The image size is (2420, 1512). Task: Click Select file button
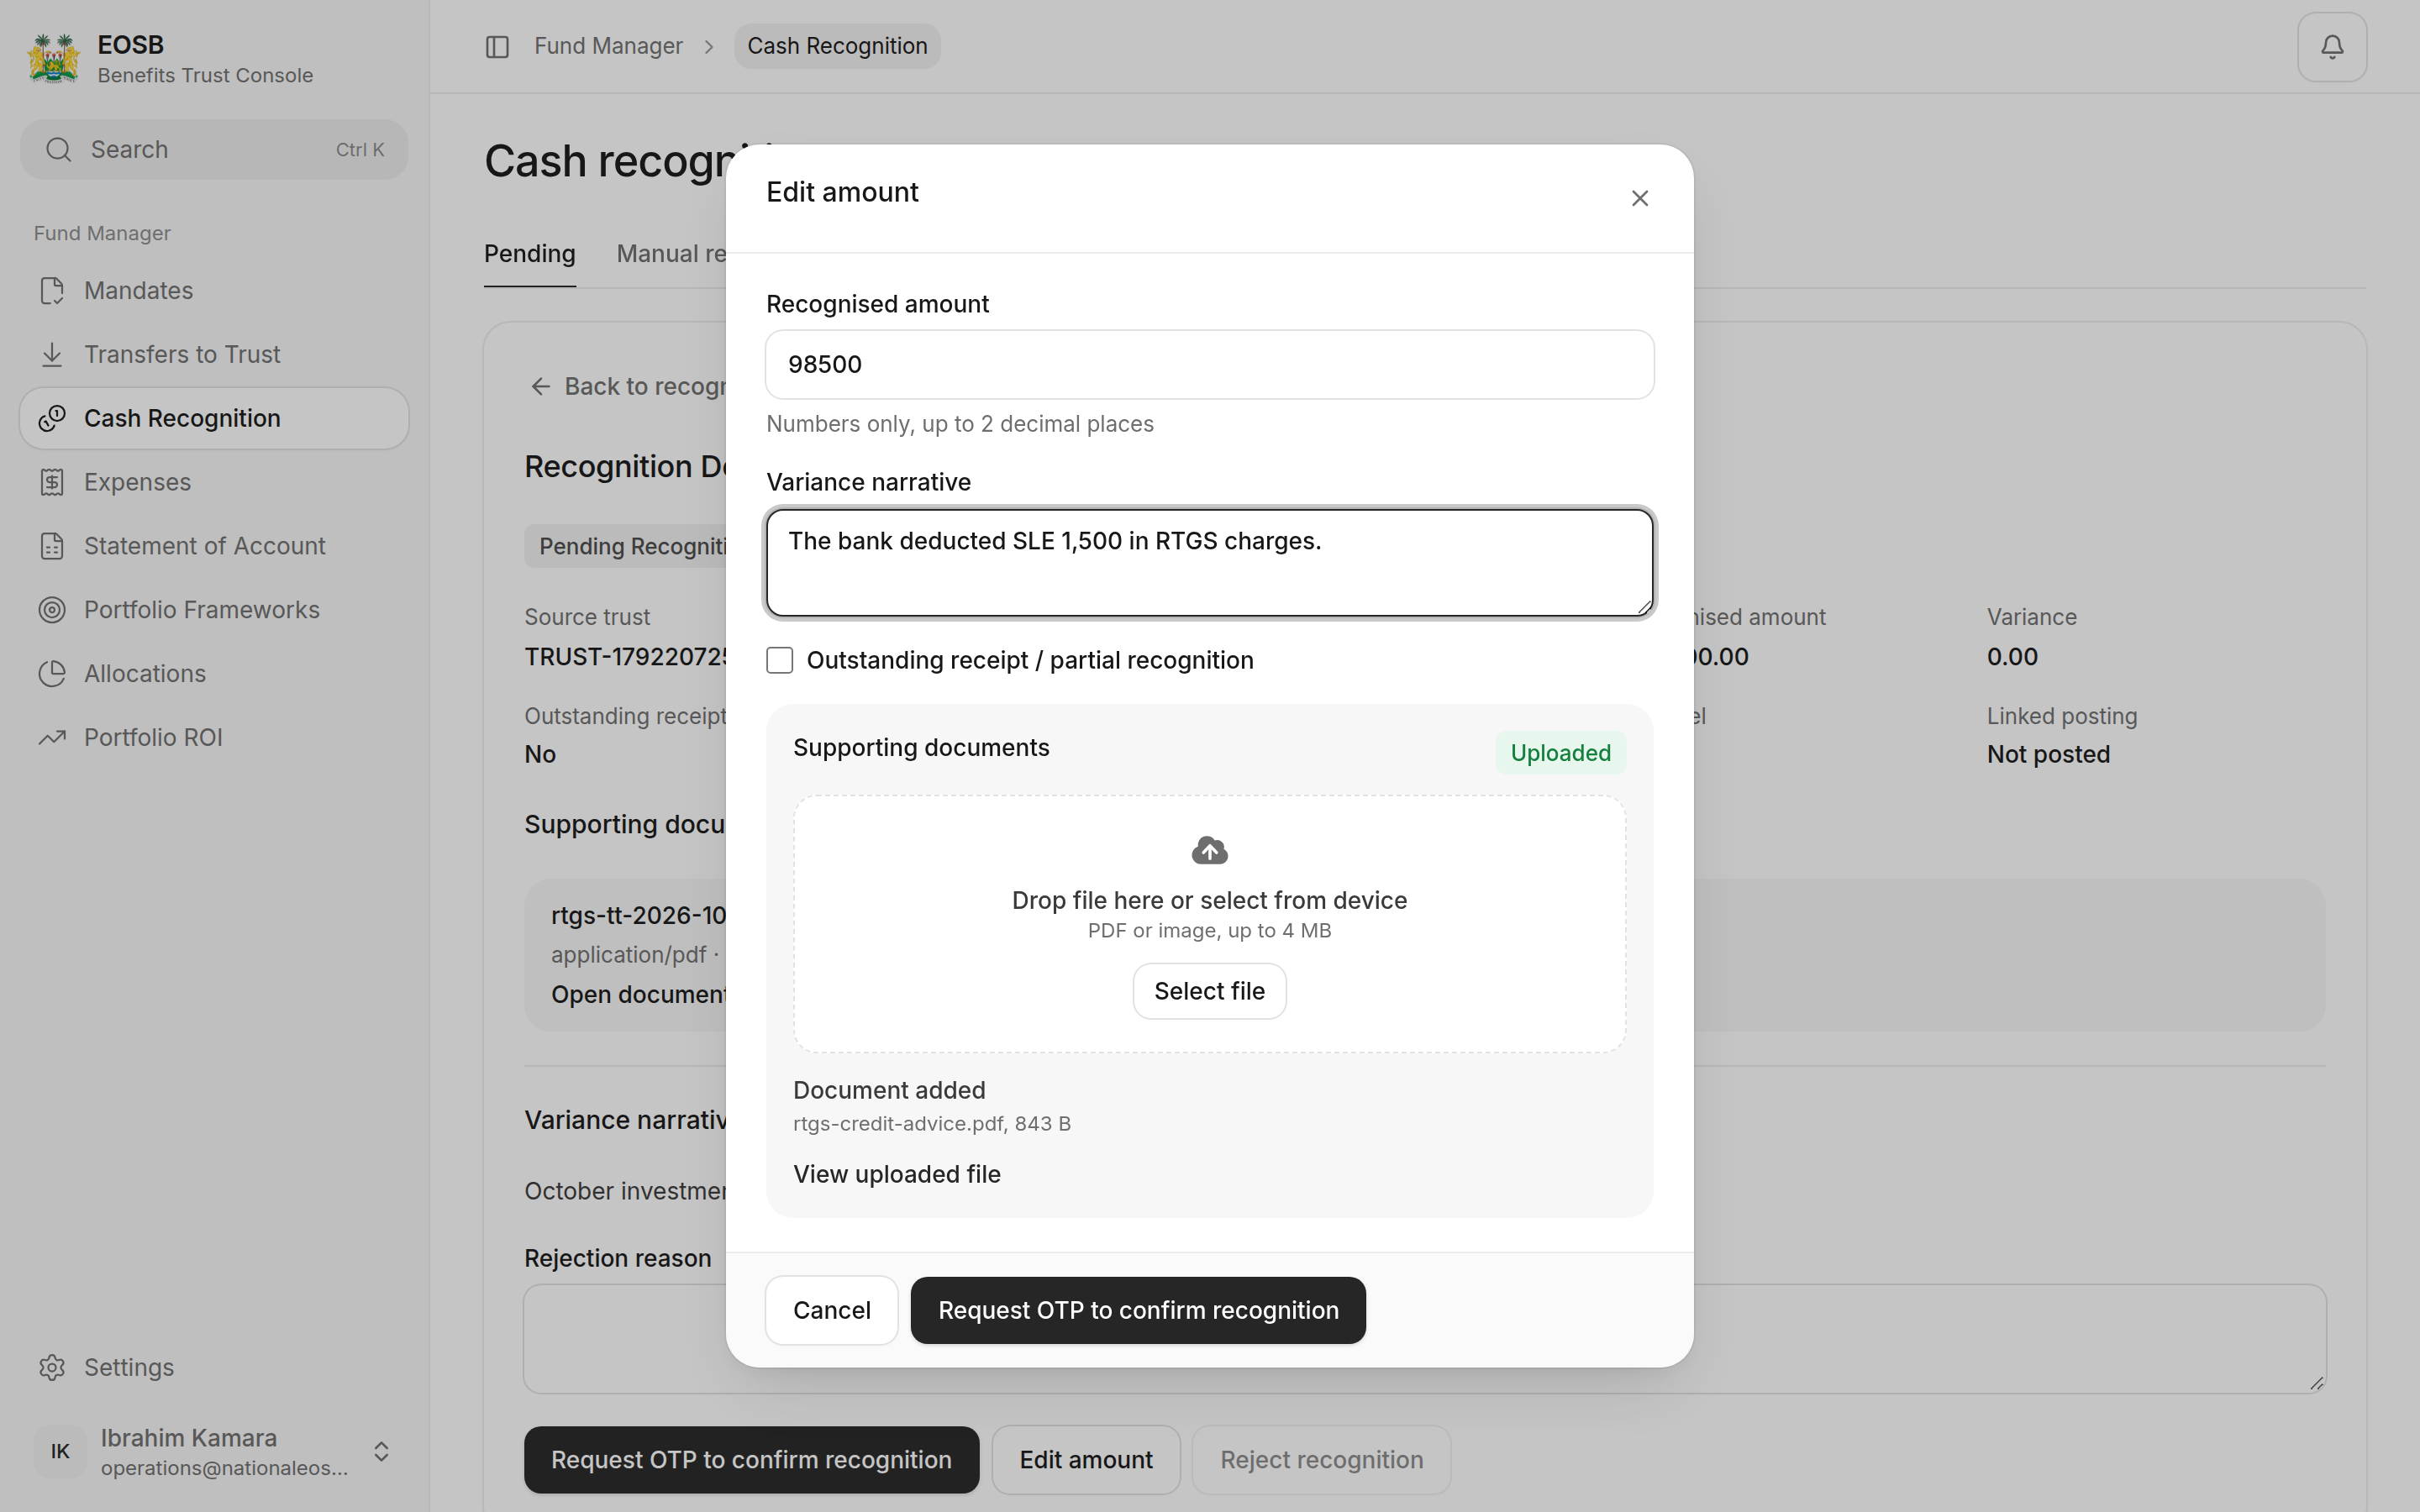click(1209, 991)
